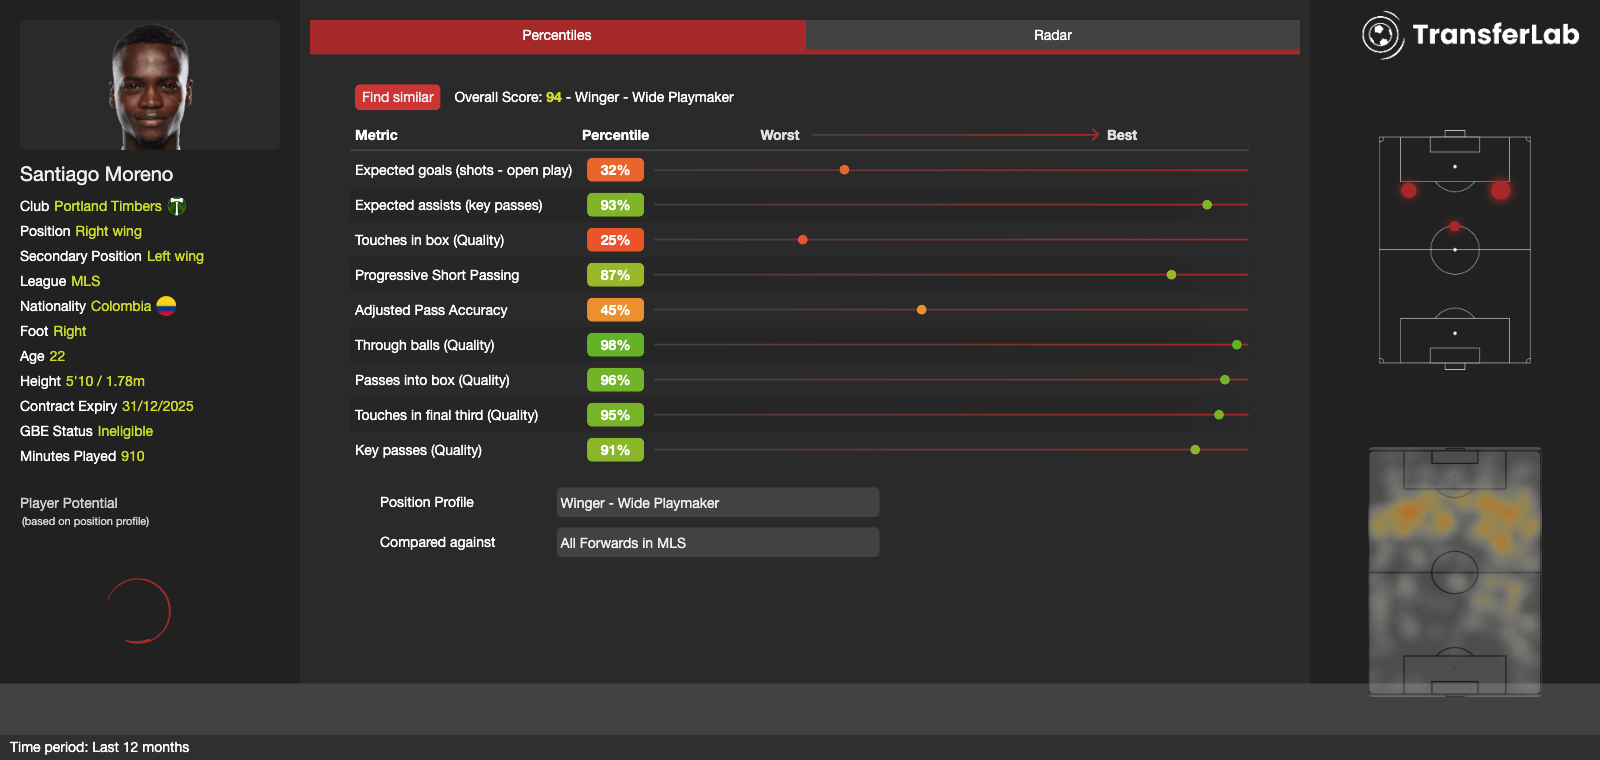This screenshot has width=1600, height=760.
Task: Click the Touches in final third percentile marker
Action: (1219, 415)
